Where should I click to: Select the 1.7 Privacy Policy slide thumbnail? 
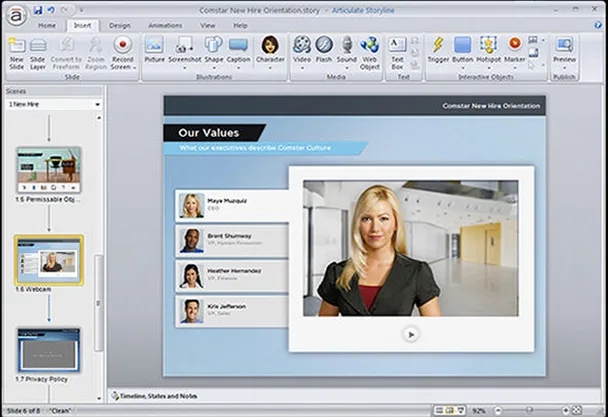point(49,350)
